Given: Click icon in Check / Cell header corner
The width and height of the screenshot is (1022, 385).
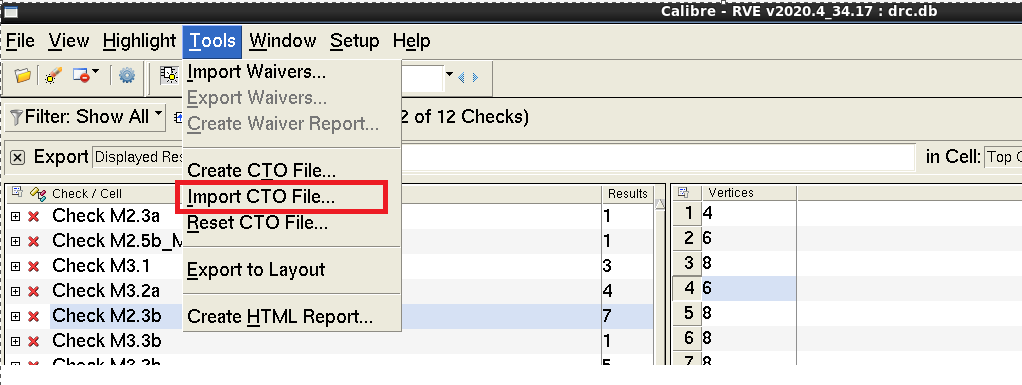Looking at the screenshot, I should [17, 192].
